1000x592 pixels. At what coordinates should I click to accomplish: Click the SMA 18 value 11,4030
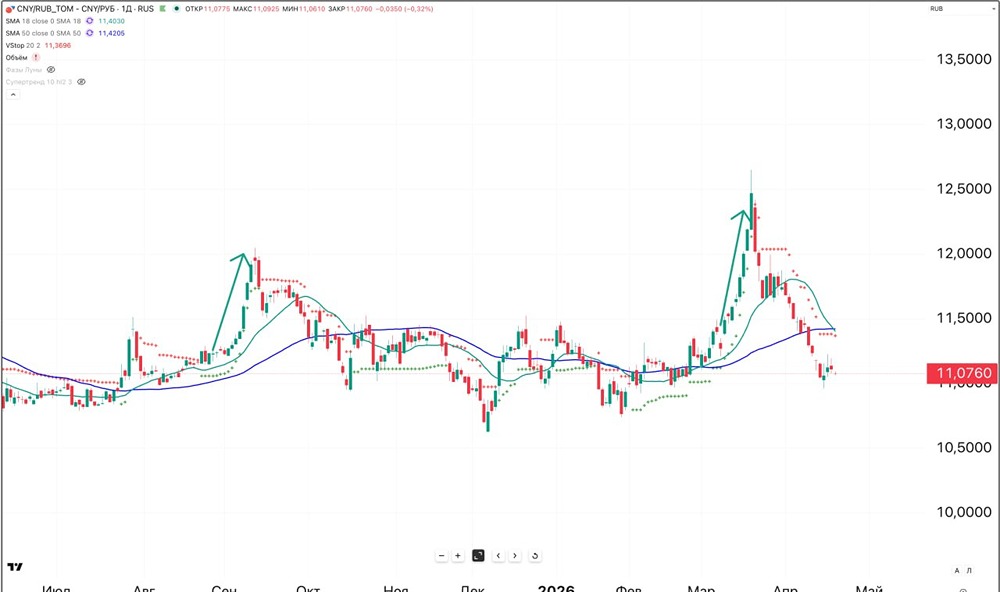[112, 21]
